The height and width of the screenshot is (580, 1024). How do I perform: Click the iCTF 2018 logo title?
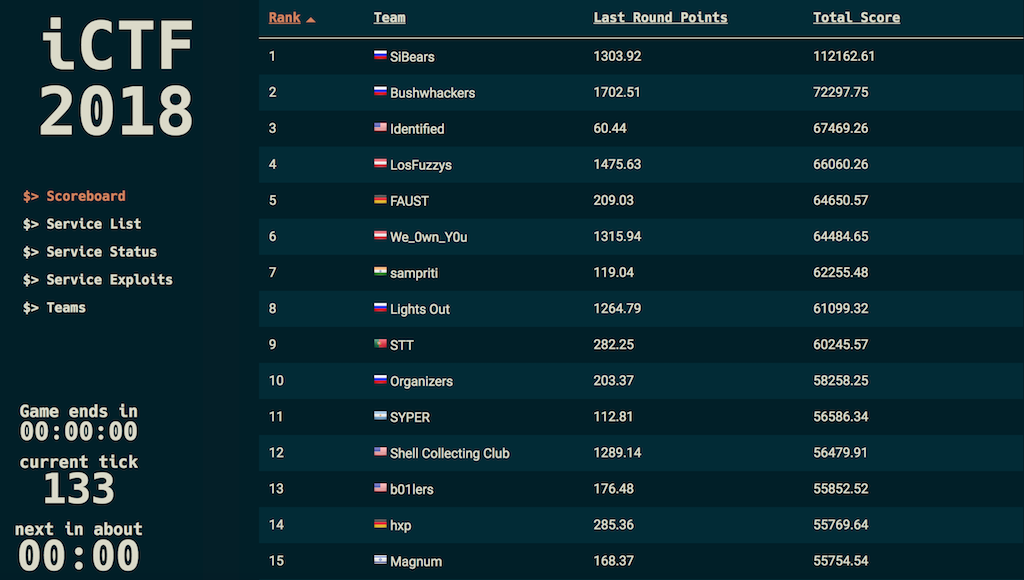117,77
